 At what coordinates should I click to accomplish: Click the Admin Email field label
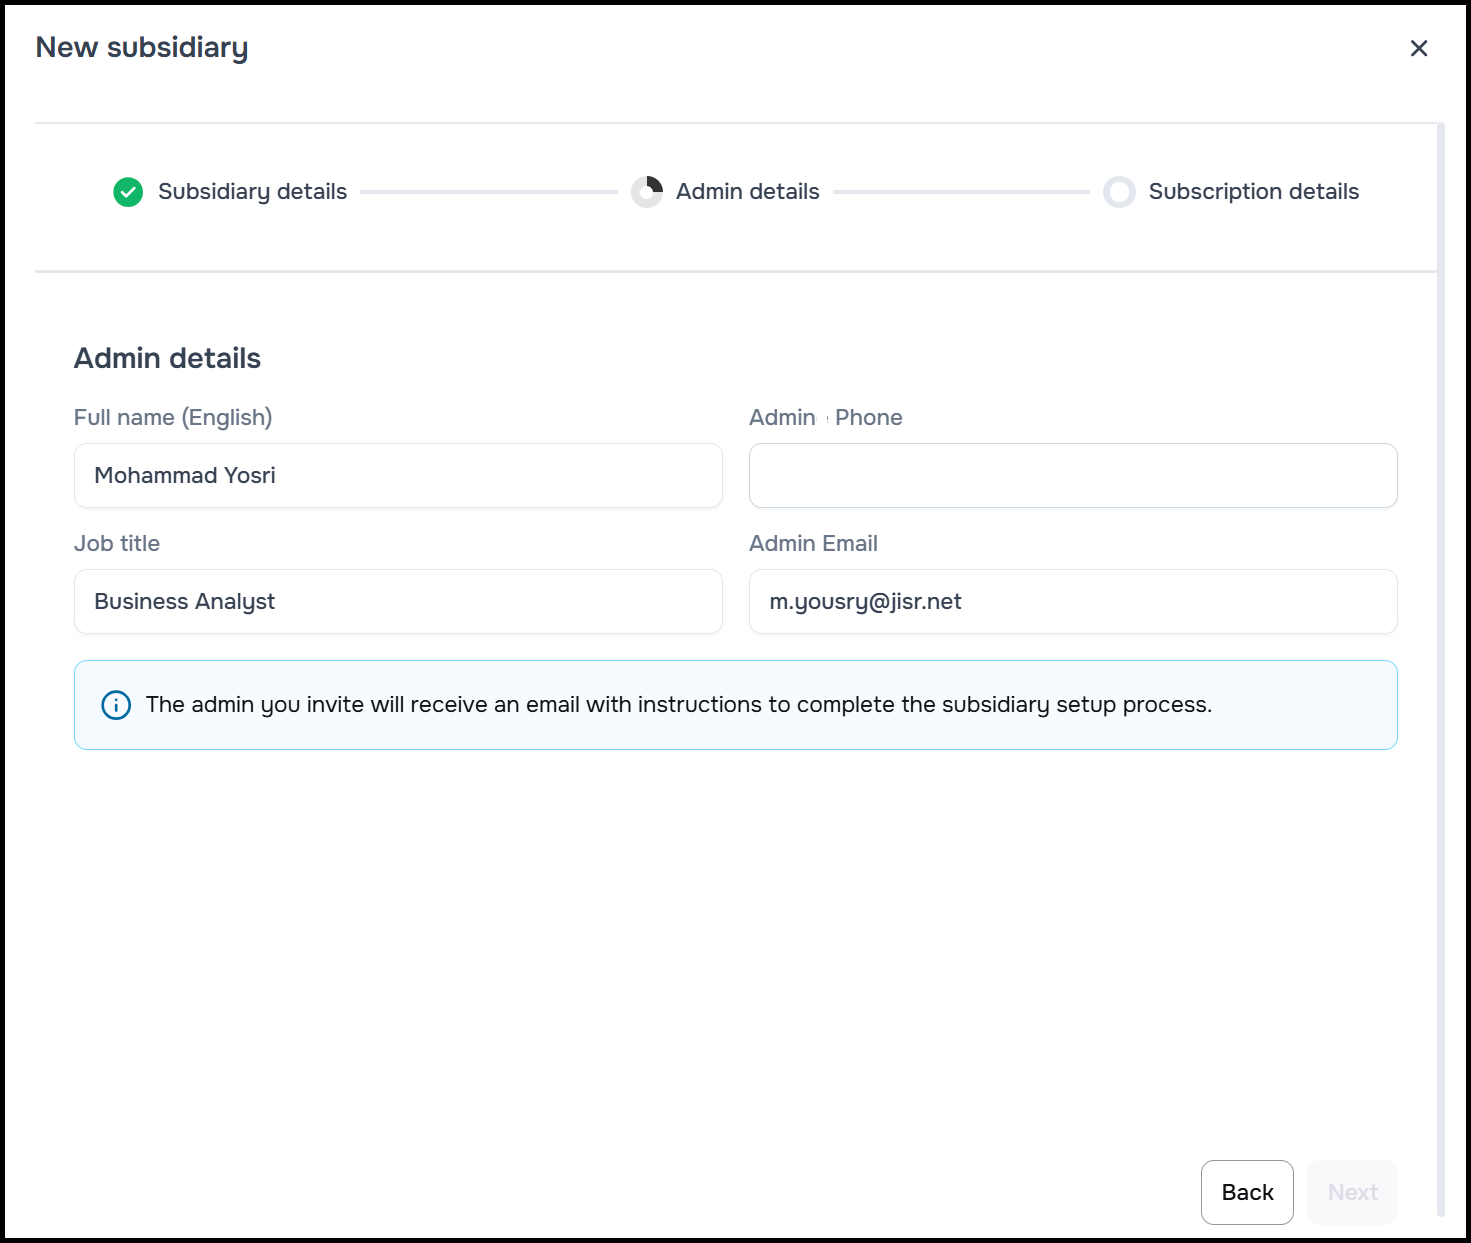813,544
